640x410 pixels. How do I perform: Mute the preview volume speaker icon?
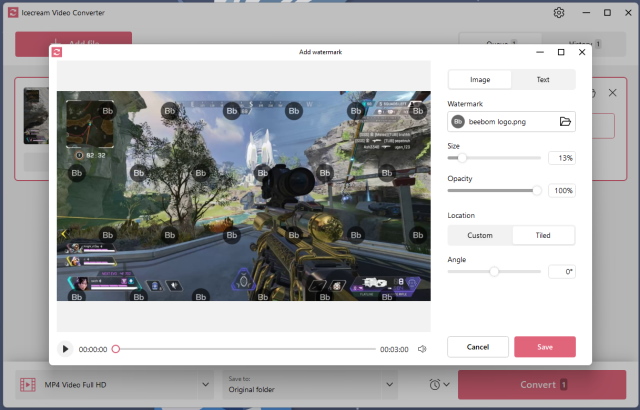(x=422, y=349)
